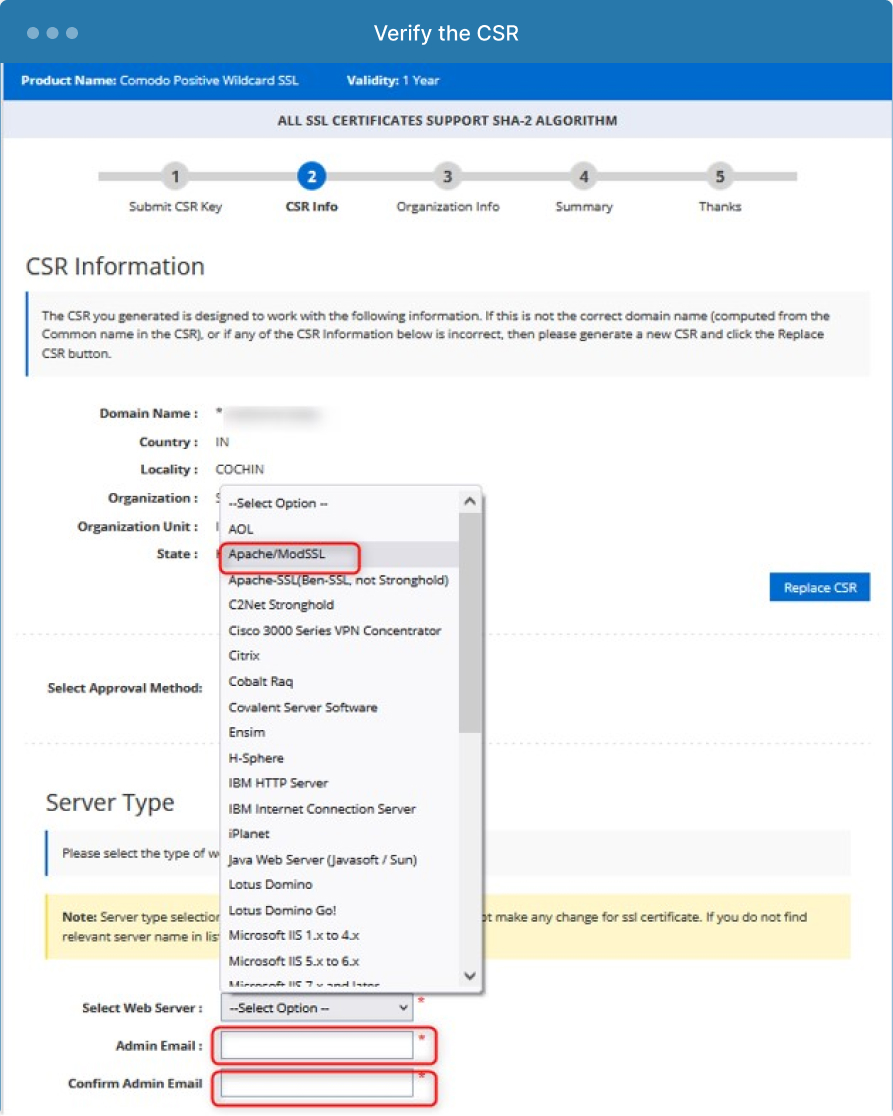The width and height of the screenshot is (893, 1116).
Task: Click the Admin Email input field
Action: 317,1046
